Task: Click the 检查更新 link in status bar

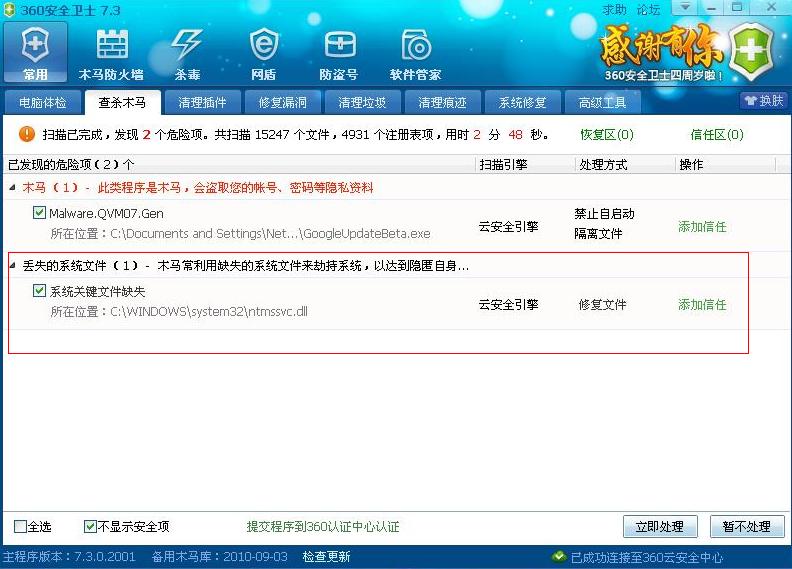Action: pyautogui.click(x=326, y=556)
